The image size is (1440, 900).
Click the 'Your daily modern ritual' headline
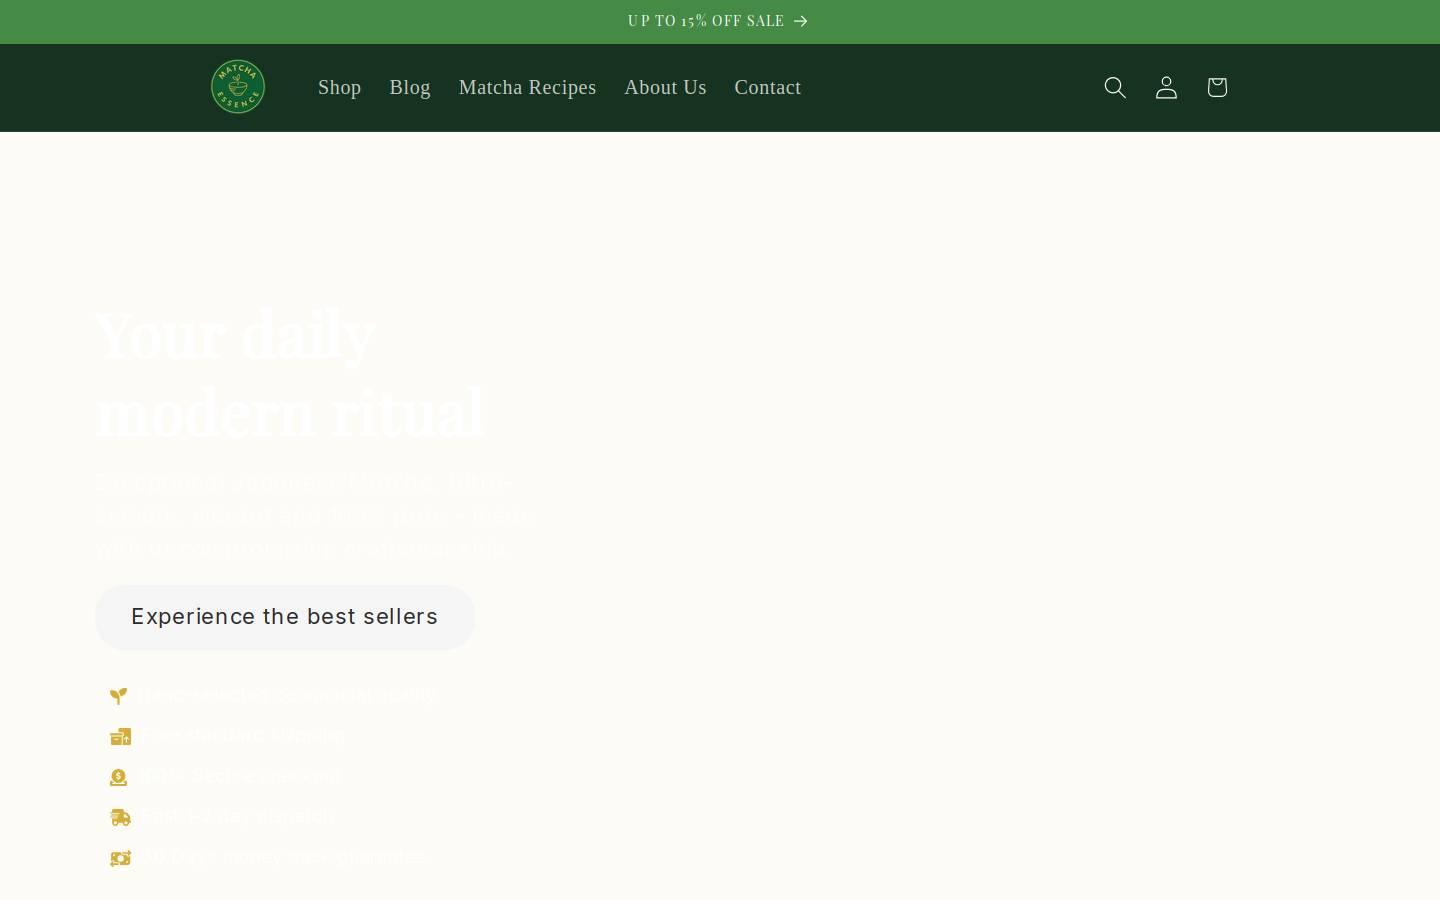(290, 375)
